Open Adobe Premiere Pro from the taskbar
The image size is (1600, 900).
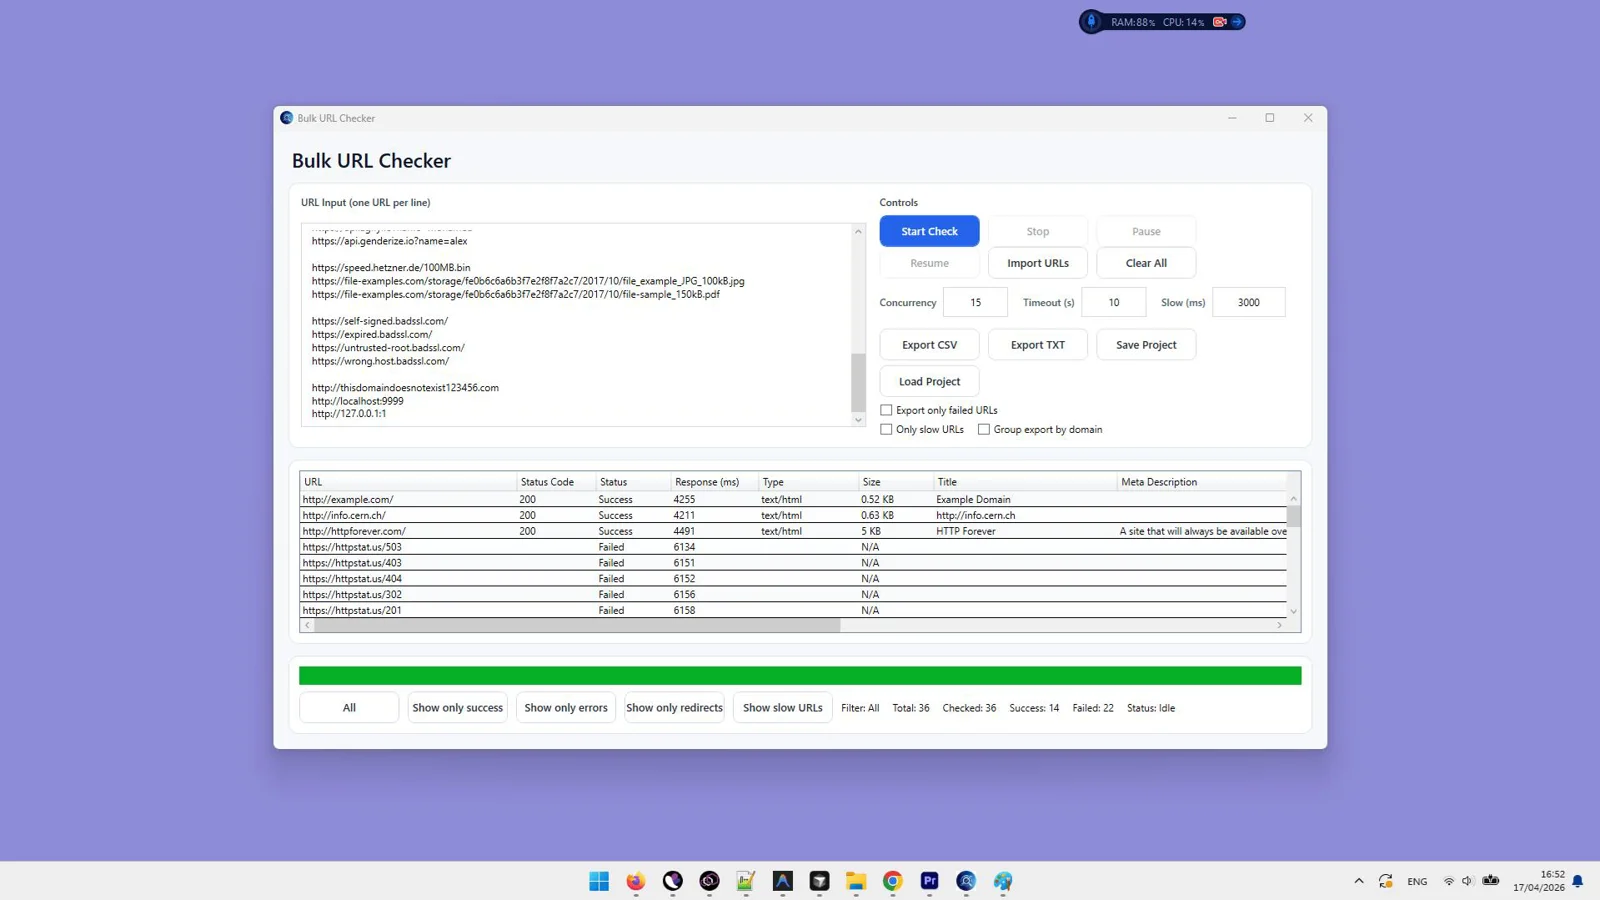(x=930, y=881)
